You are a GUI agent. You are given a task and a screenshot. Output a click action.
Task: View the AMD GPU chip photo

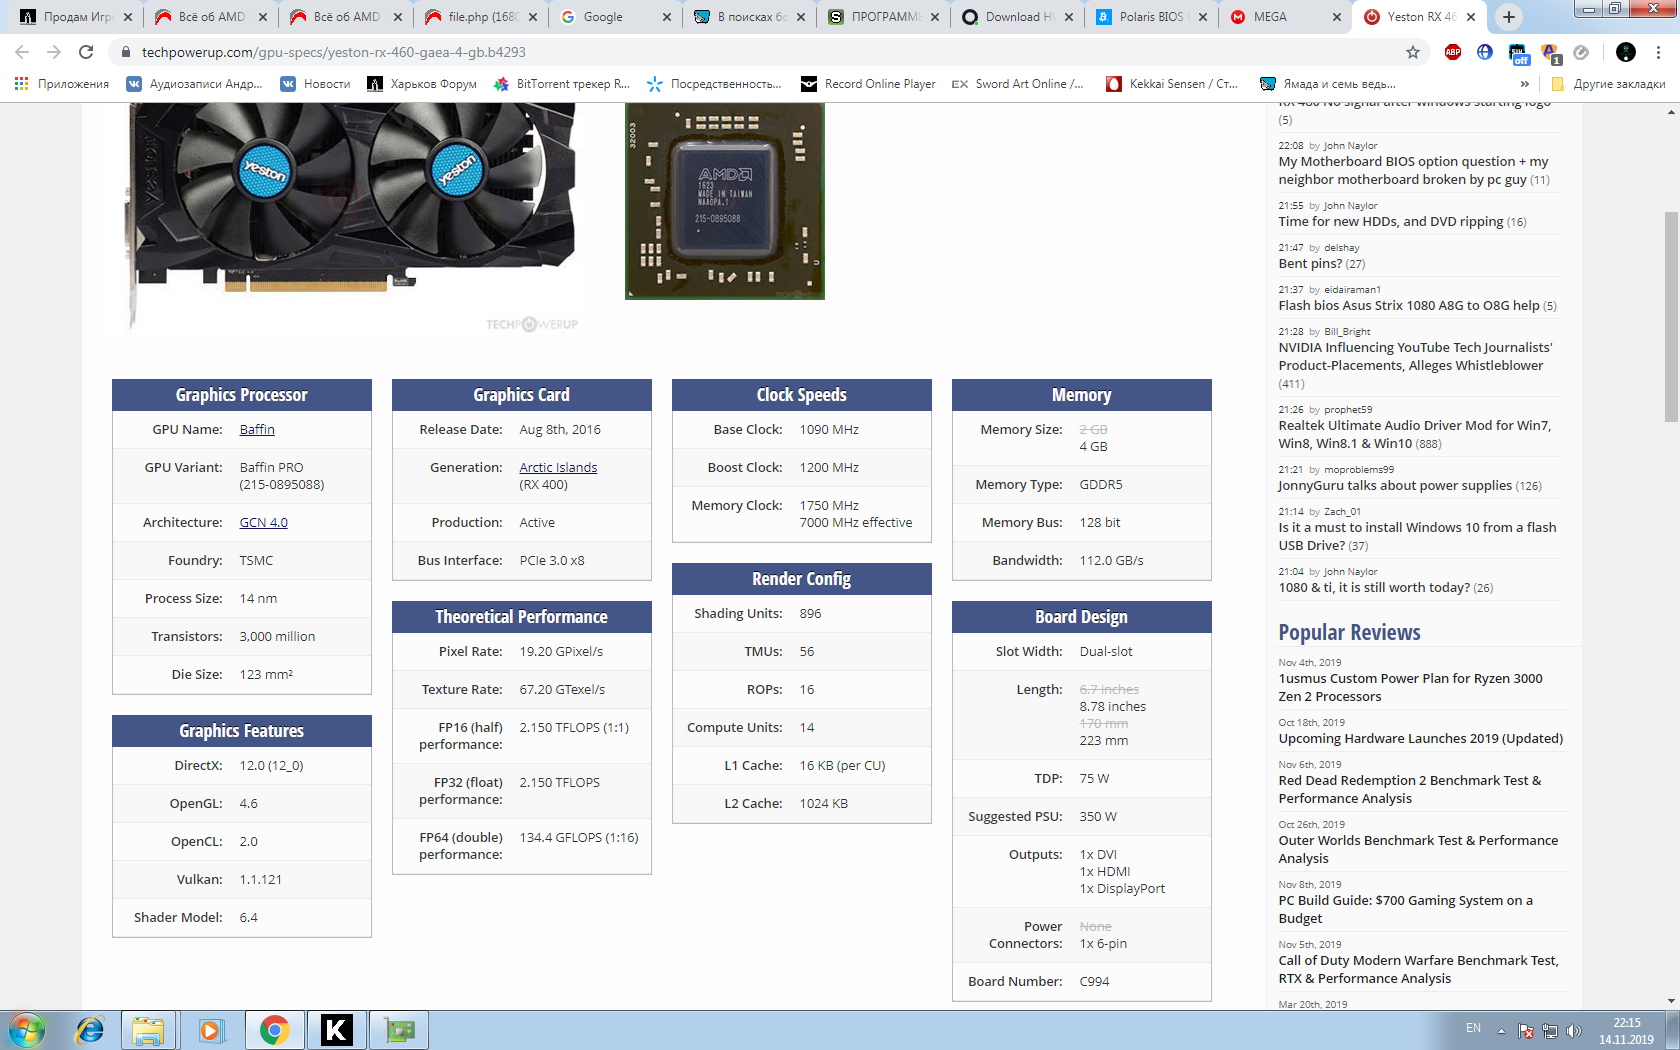[725, 201]
